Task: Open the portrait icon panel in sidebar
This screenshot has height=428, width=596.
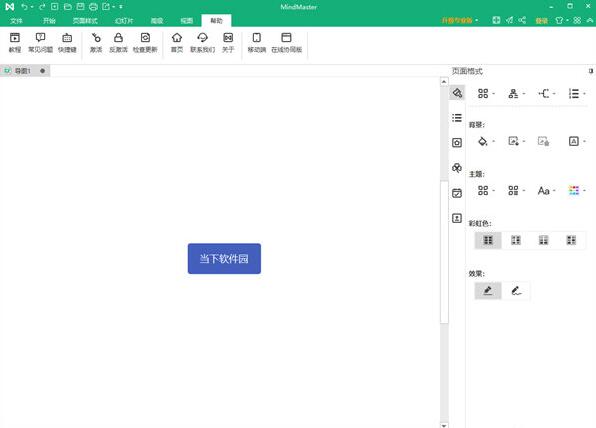Action: point(457,218)
